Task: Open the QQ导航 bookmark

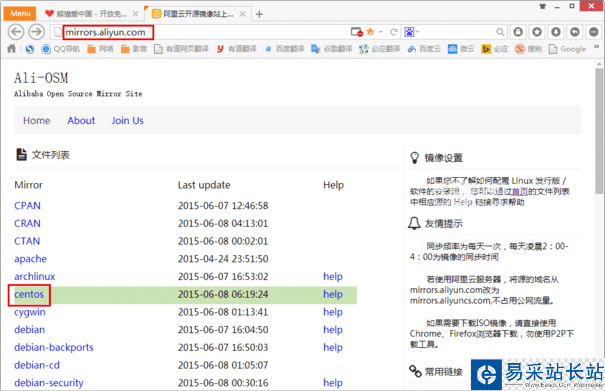Action: coord(61,49)
